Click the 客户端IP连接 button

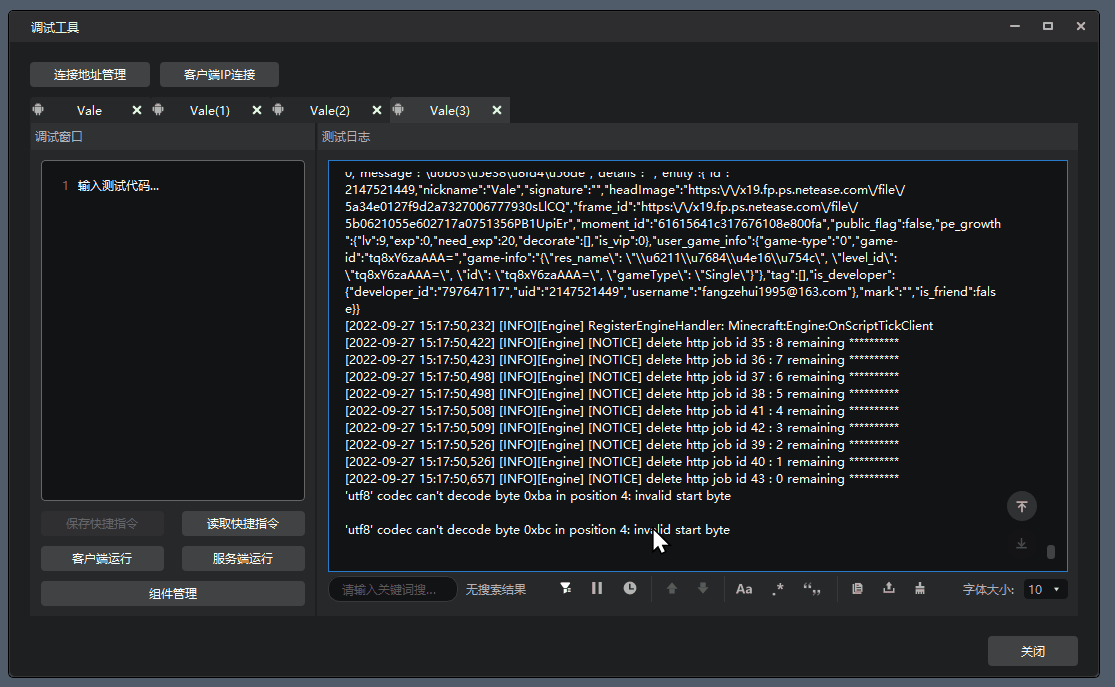[219, 75]
